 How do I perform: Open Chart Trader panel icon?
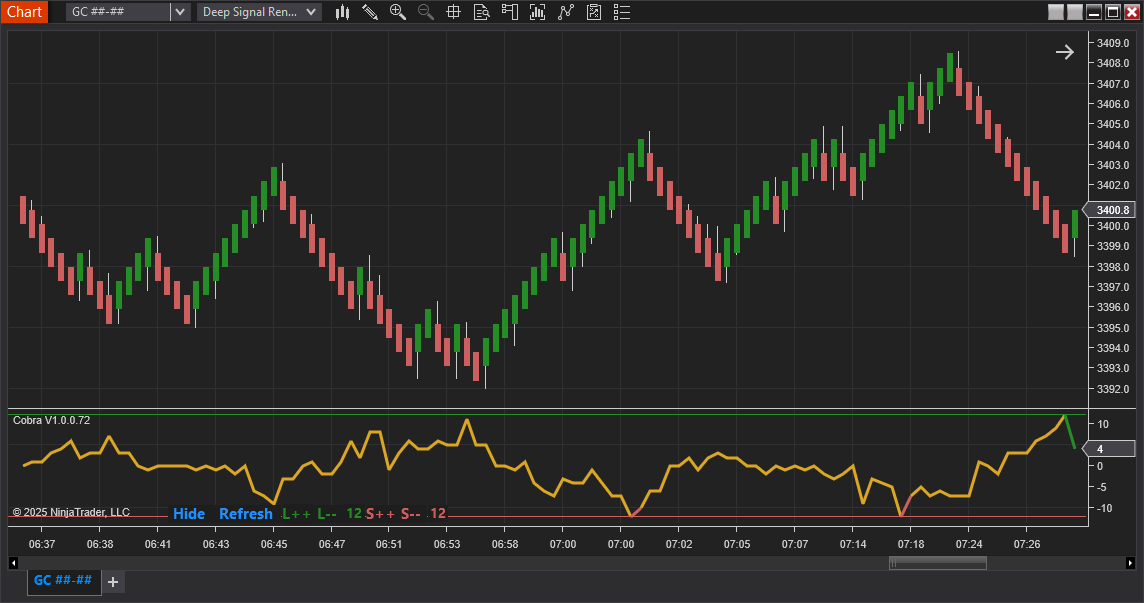(510, 12)
